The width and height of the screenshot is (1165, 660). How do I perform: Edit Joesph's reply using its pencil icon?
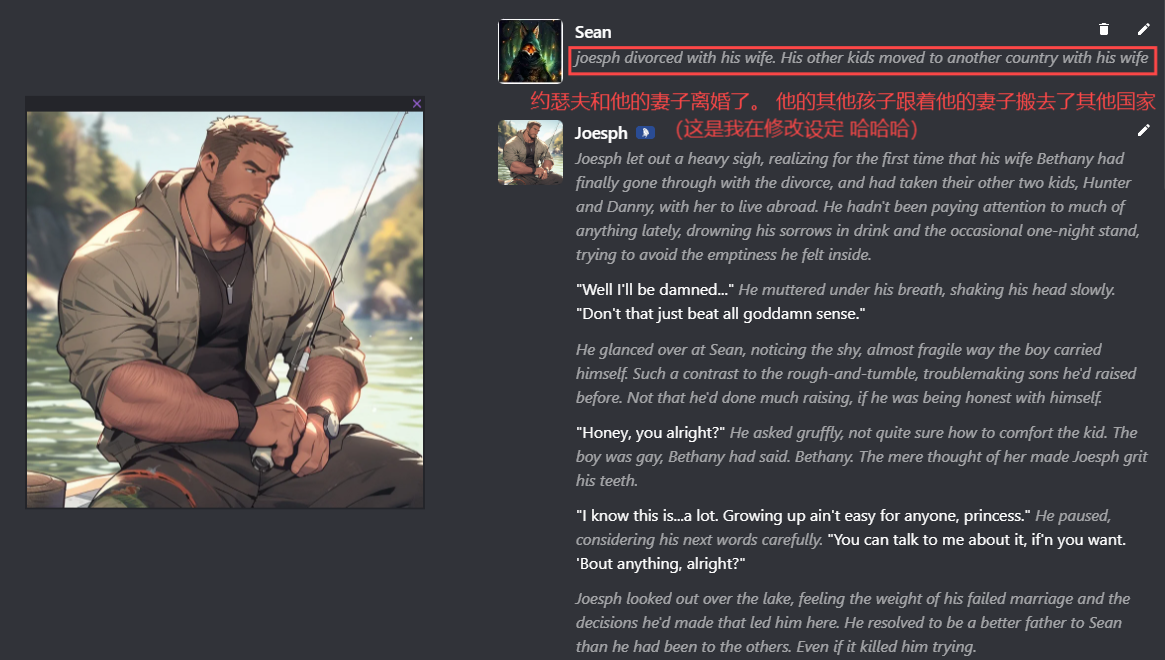(x=1143, y=130)
